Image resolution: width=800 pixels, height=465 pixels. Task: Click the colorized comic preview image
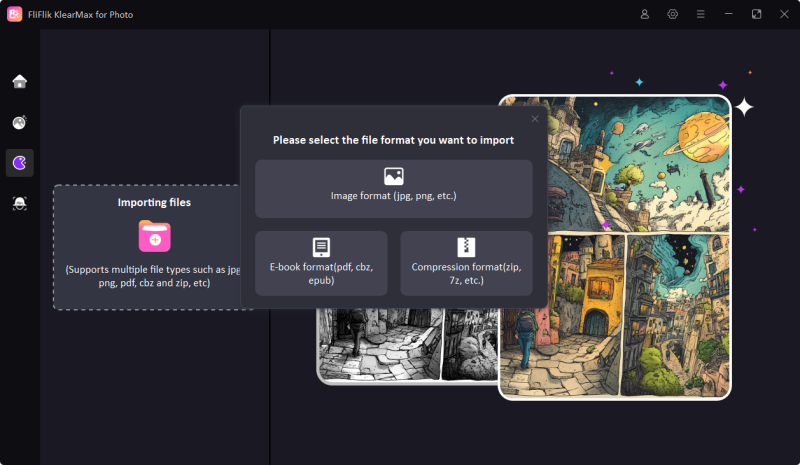click(x=615, y=247)
